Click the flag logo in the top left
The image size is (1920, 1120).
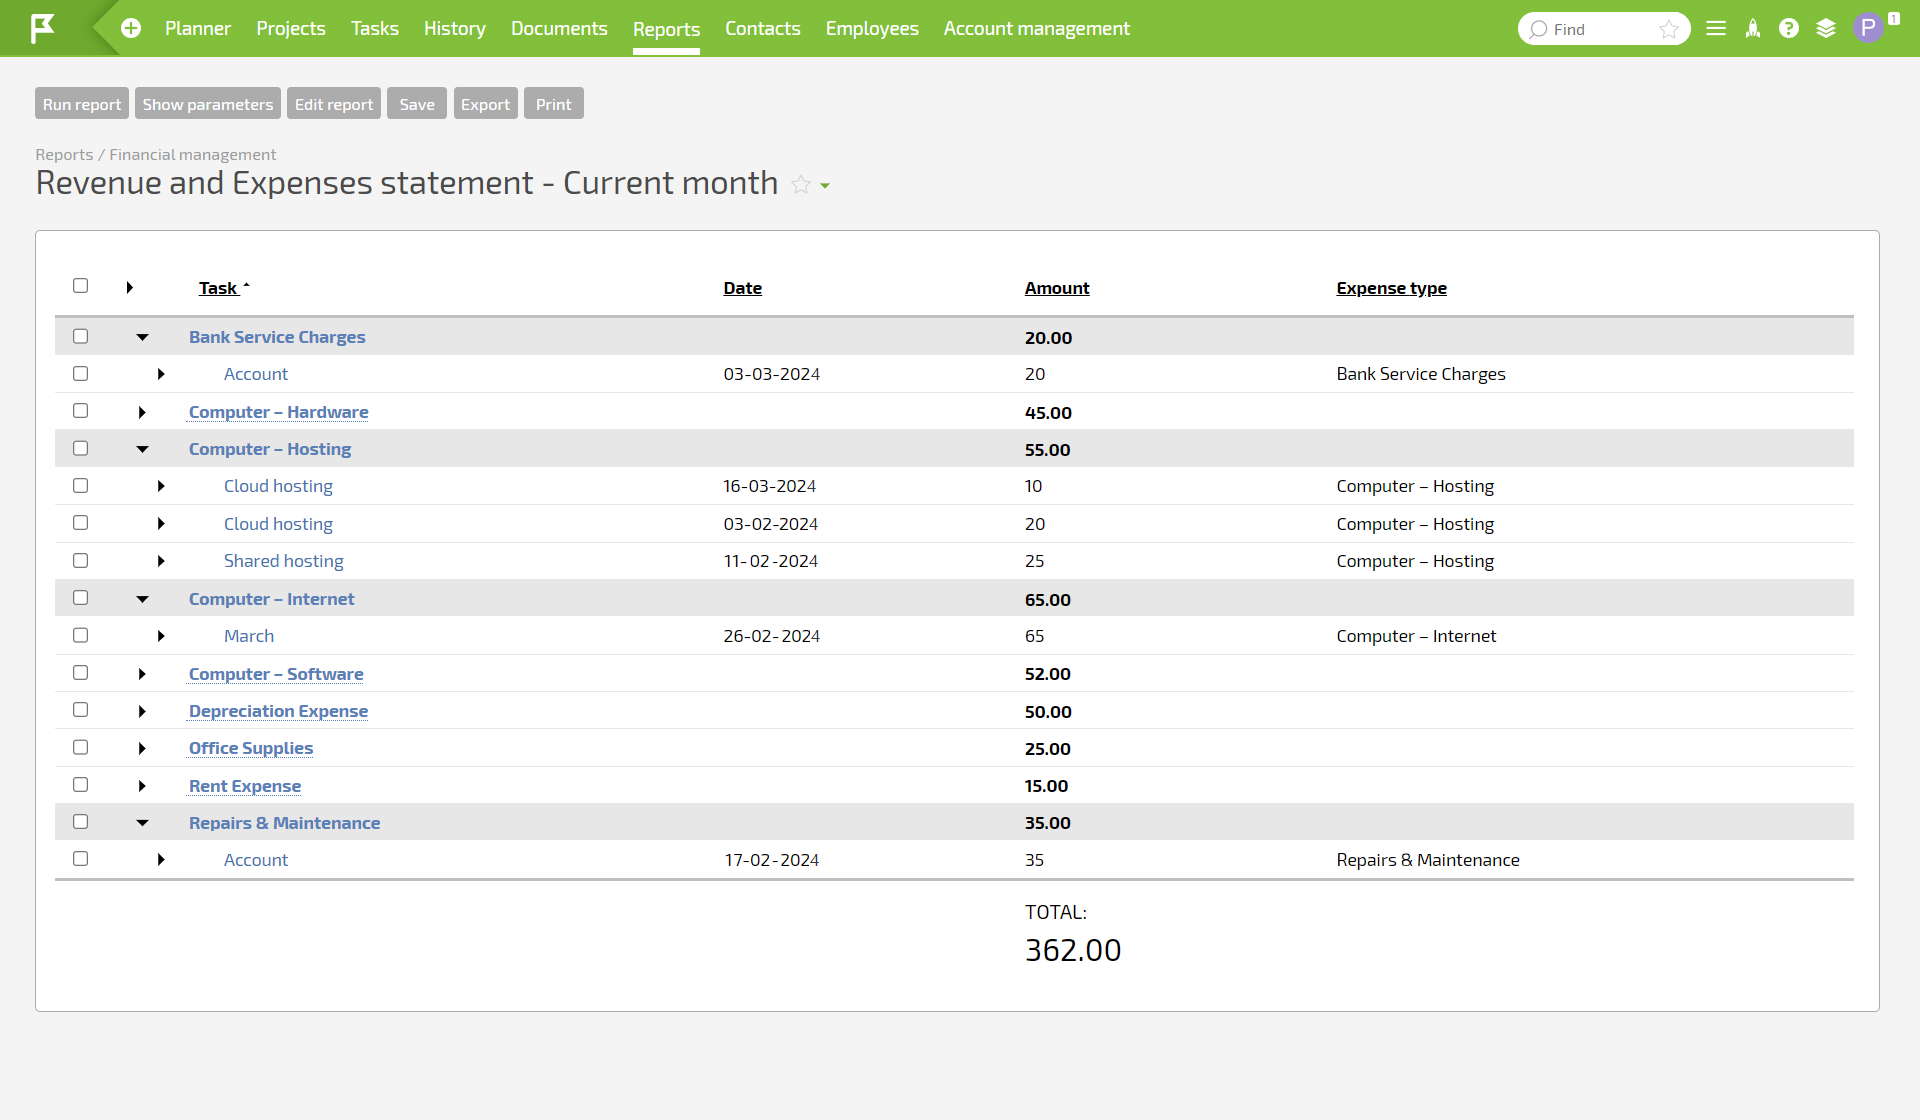click(42, 28)
